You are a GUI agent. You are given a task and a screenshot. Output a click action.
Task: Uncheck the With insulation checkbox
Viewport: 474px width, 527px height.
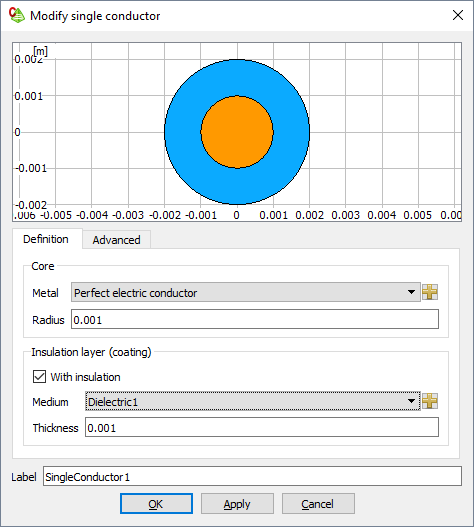tap(39, 376)
